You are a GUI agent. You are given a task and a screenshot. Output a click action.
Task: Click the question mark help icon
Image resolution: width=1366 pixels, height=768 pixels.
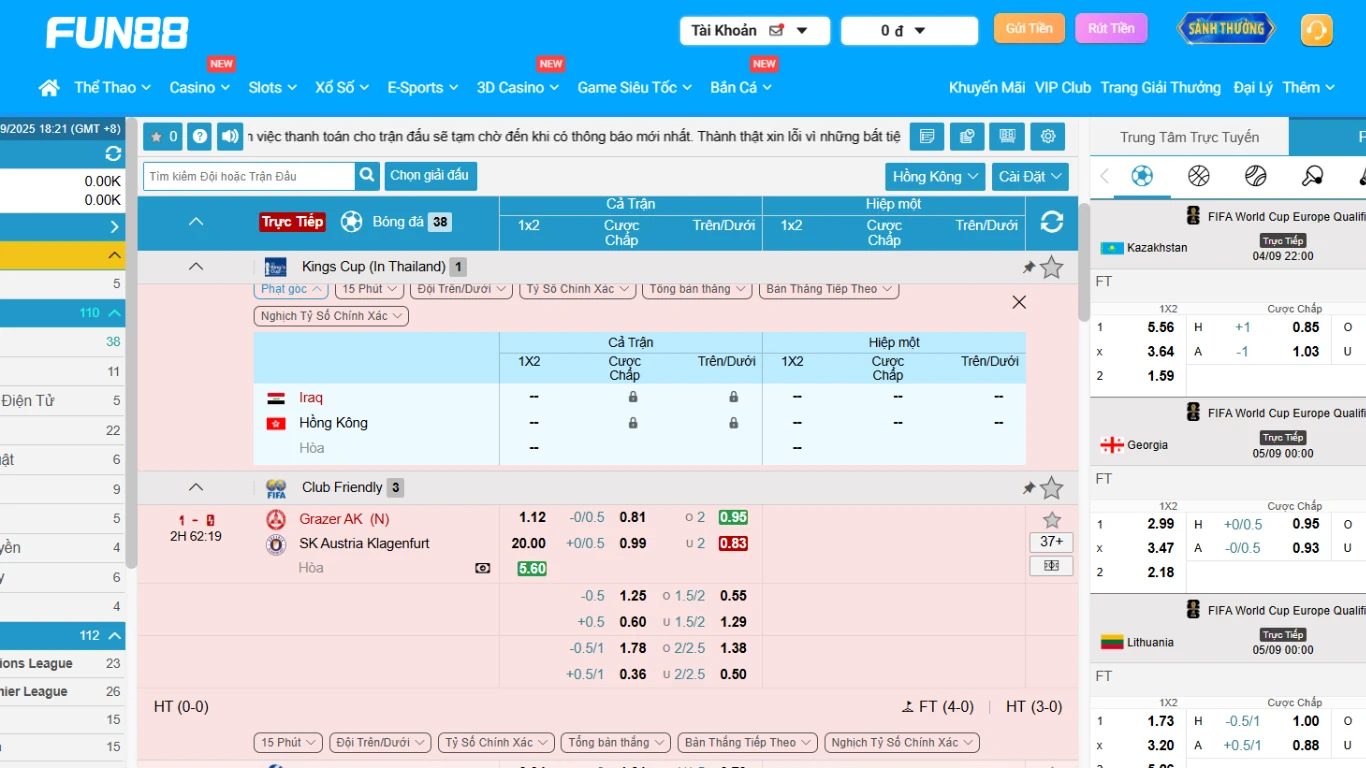[199, 136]
